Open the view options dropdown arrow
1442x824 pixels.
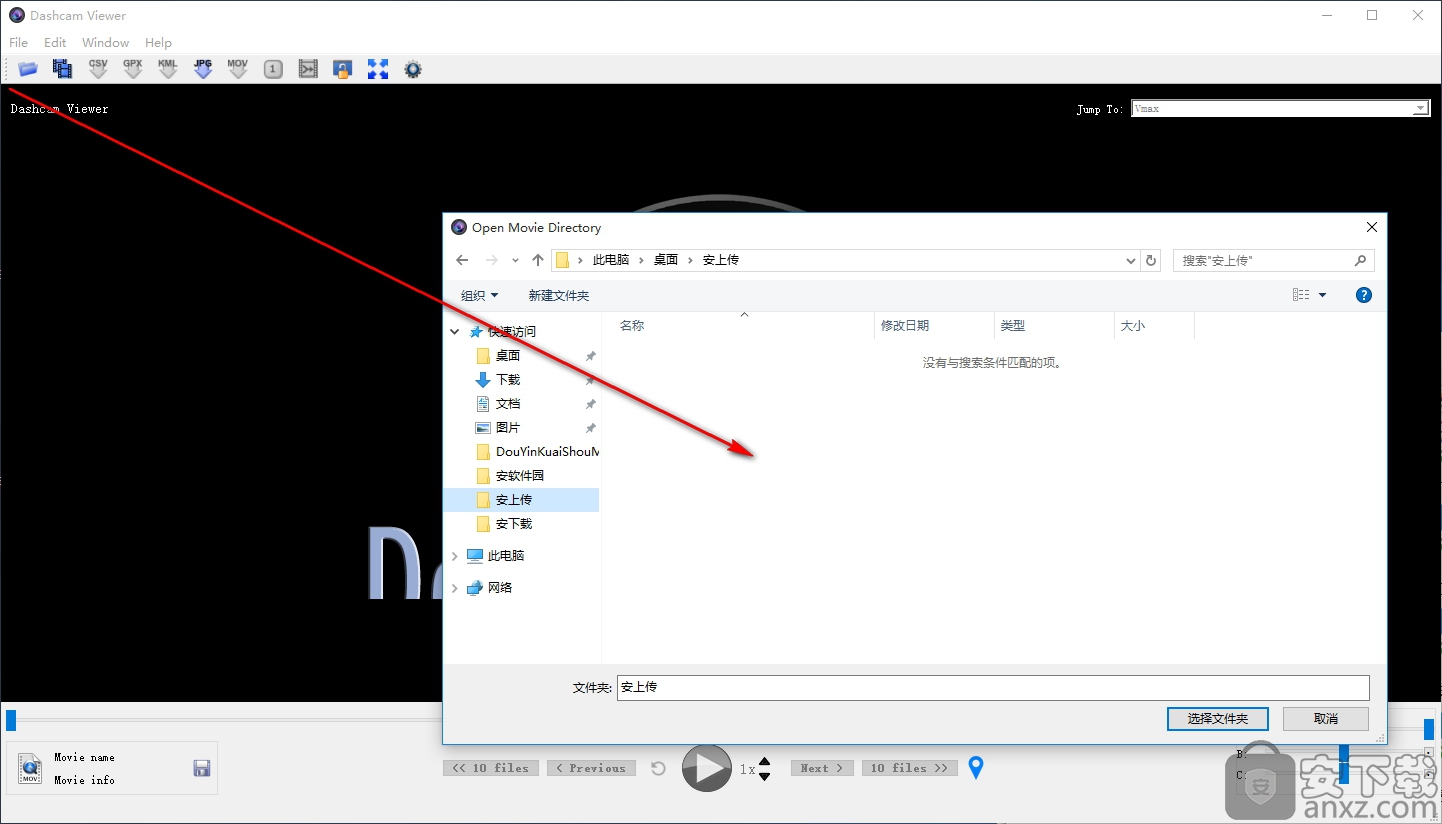1322,295
